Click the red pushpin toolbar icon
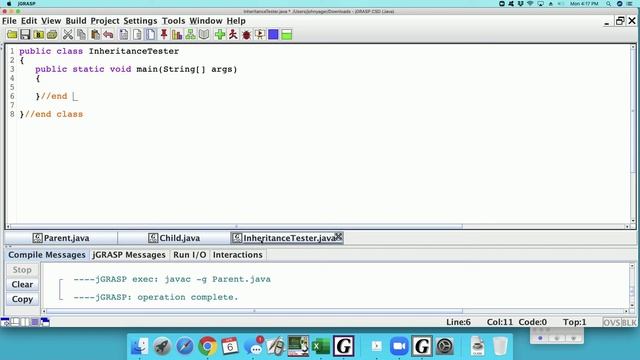The height and width of the screenshot is (360, 640). point(164,35)
